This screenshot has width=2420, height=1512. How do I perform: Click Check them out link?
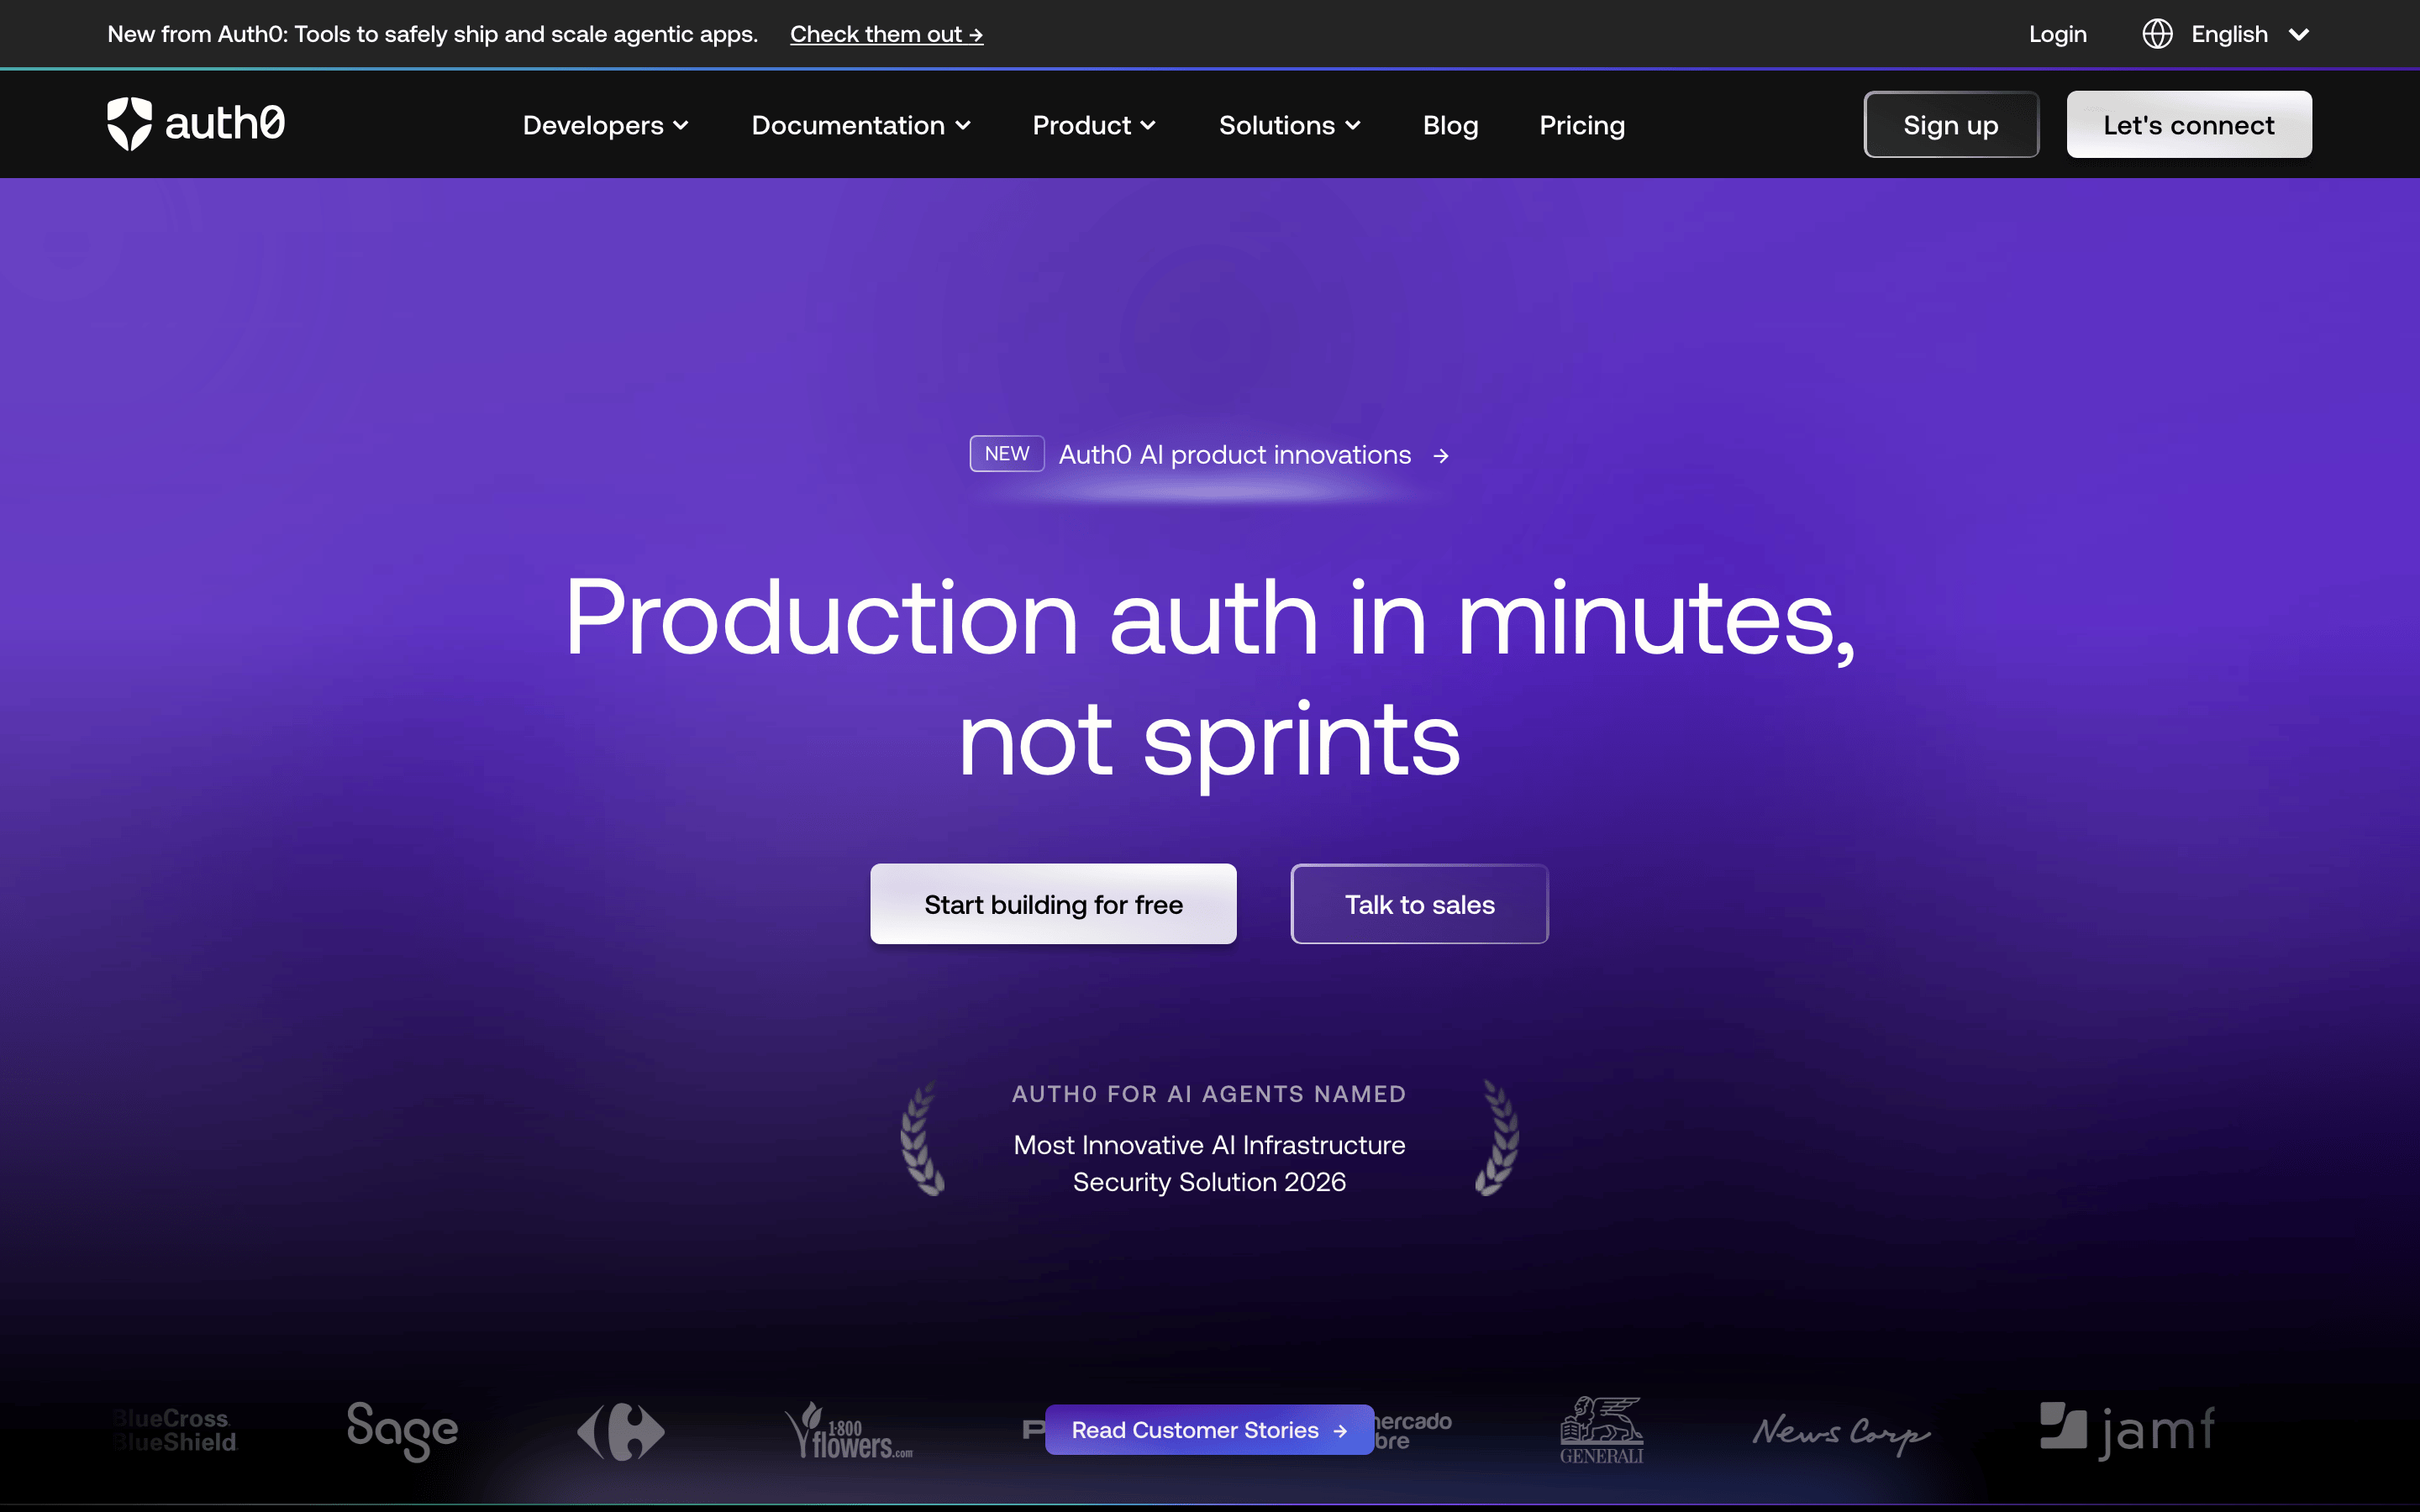(x=886, y=34)
